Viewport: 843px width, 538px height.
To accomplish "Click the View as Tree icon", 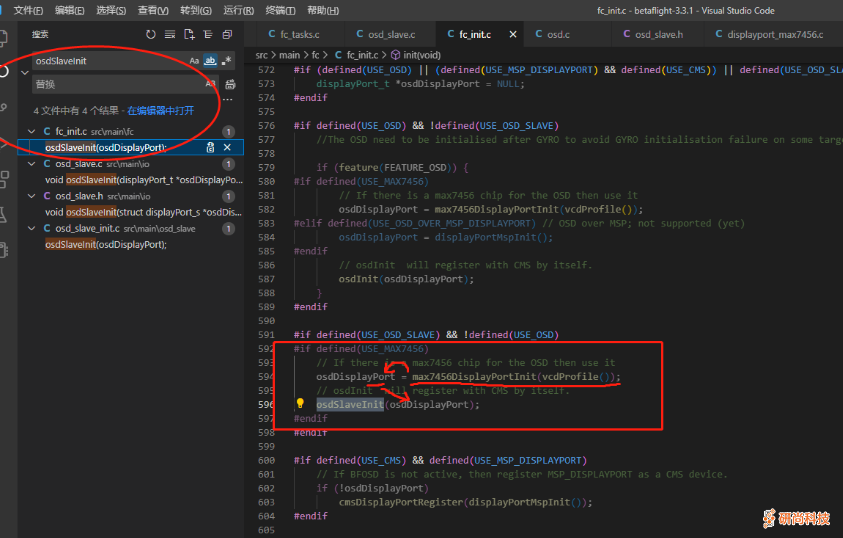I will click(x=209, y=34).
